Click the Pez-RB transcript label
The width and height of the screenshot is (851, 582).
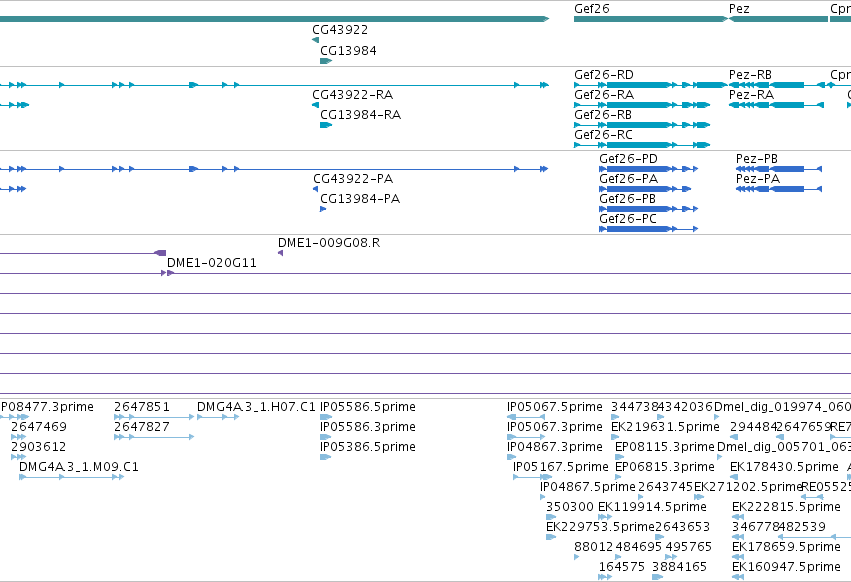[x=750, y=75]
